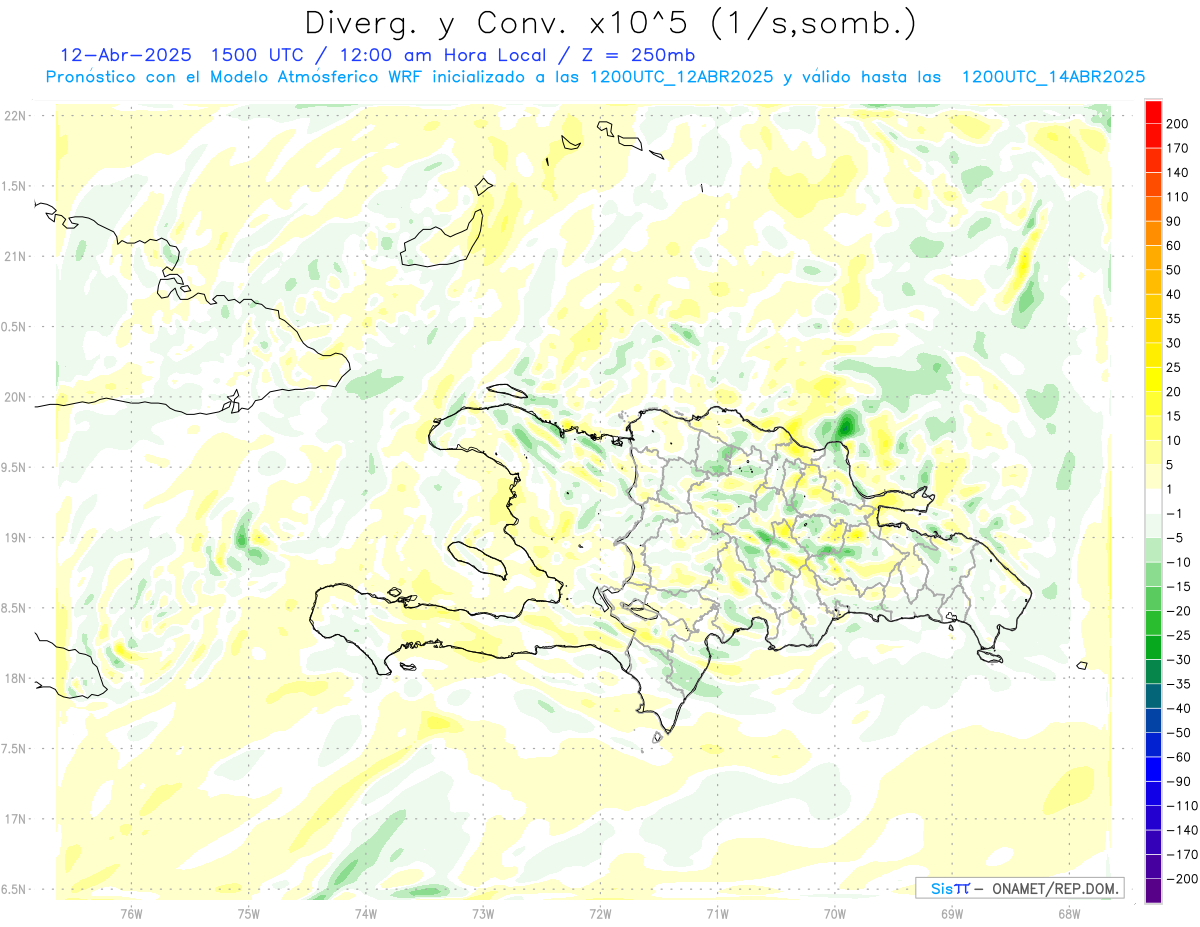The image size is (1200, 927).
Task: Click the '-60' colorbar value
Action: tap(1179, 757)
